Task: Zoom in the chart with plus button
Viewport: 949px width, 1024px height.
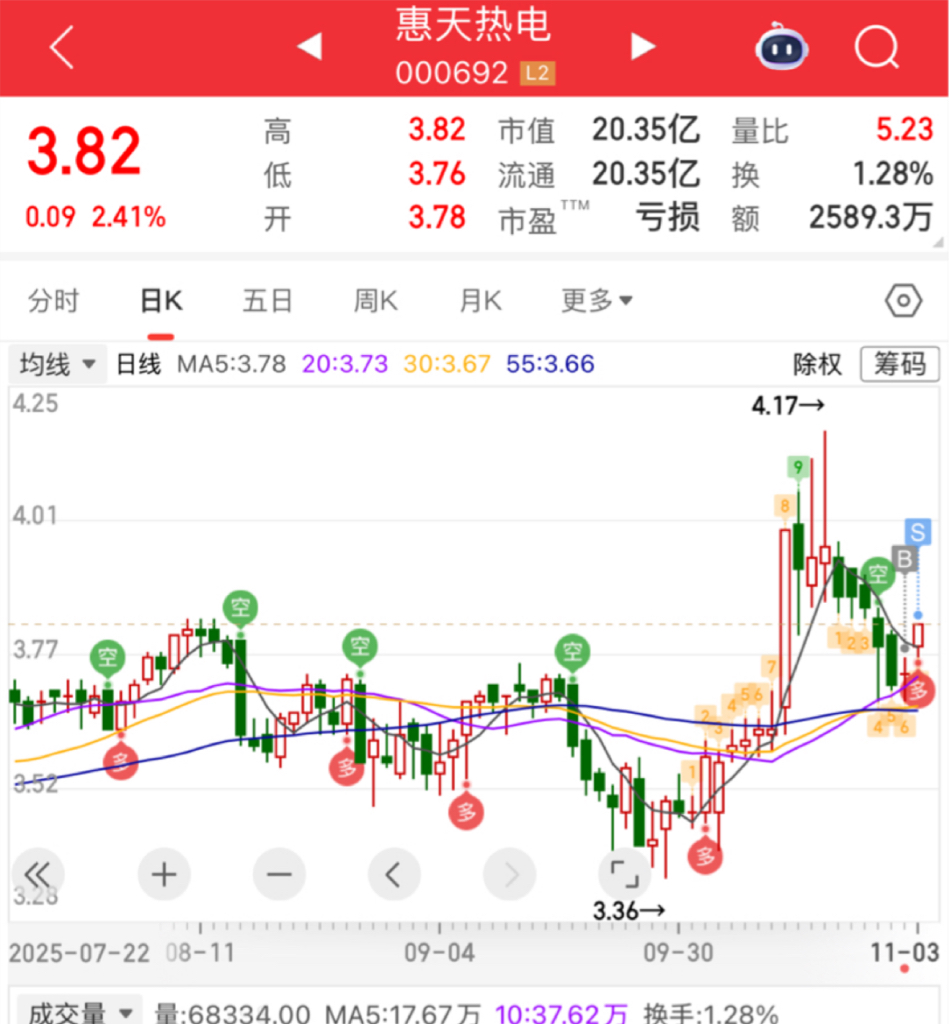Action: coord(164,874)
